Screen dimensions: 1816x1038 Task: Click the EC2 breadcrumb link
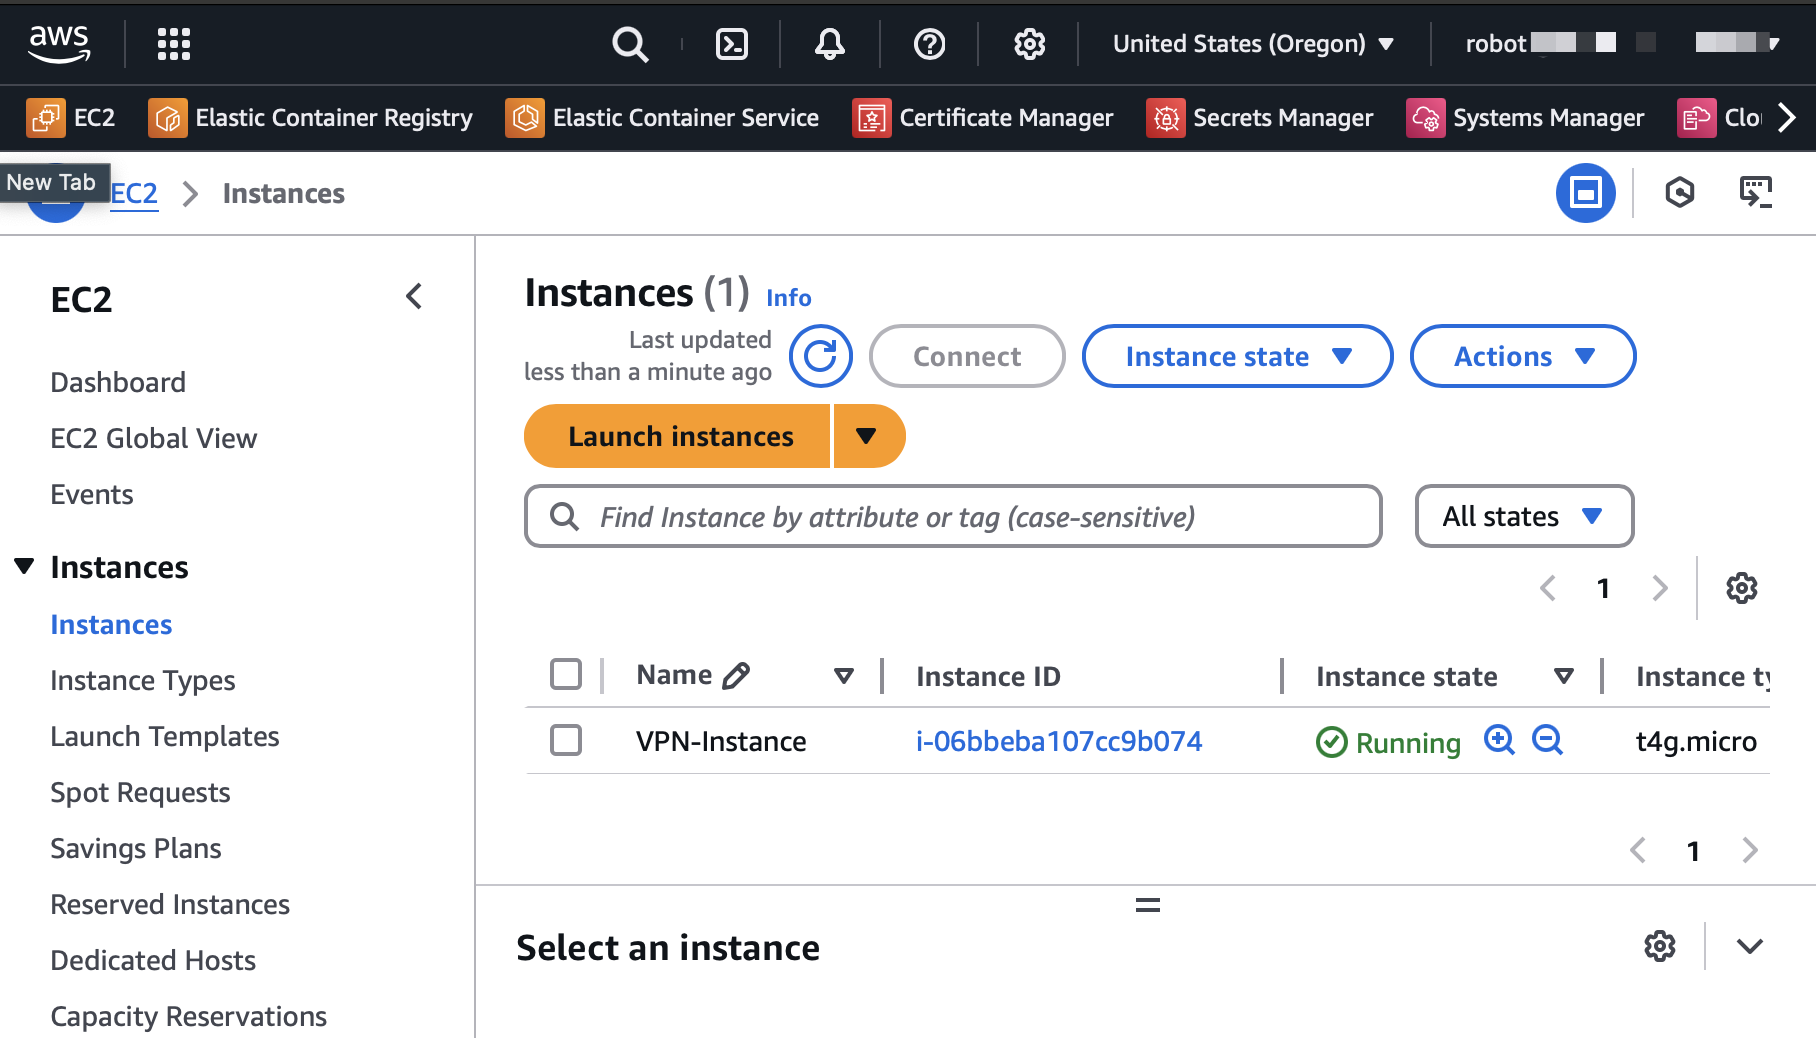point(134,193)
